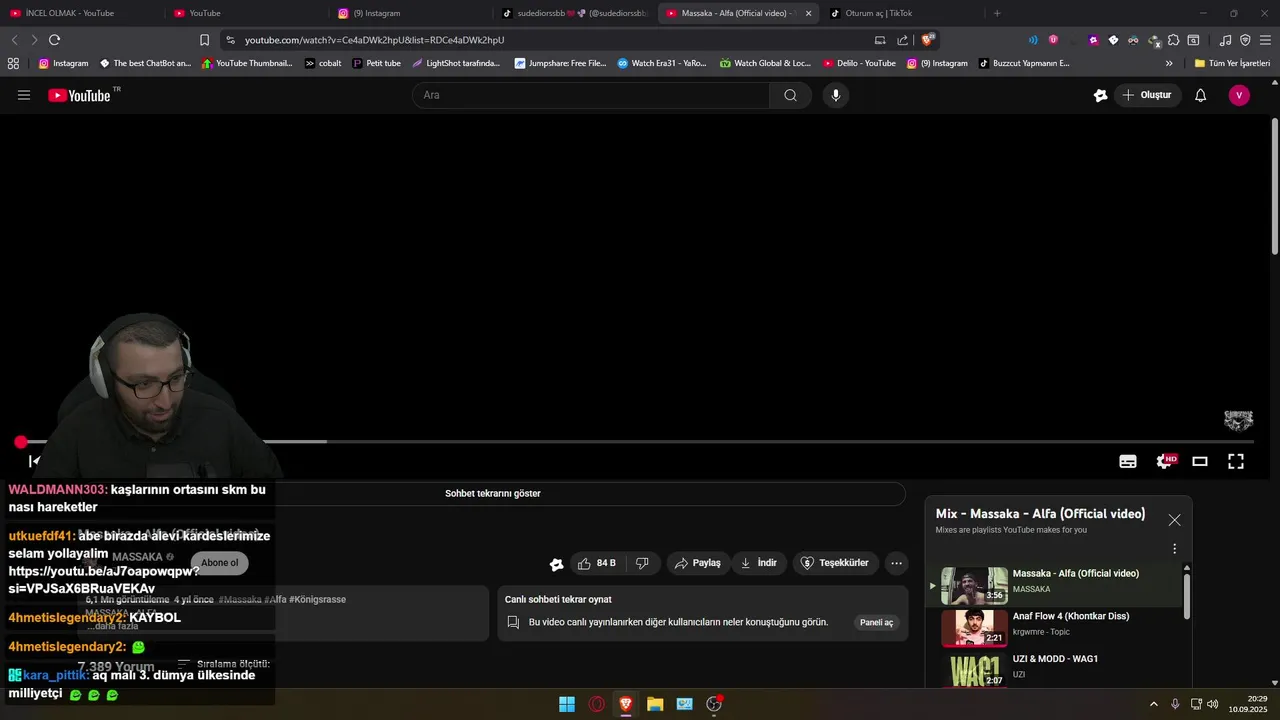Open the YouTube guide hamburger menu

24,95
